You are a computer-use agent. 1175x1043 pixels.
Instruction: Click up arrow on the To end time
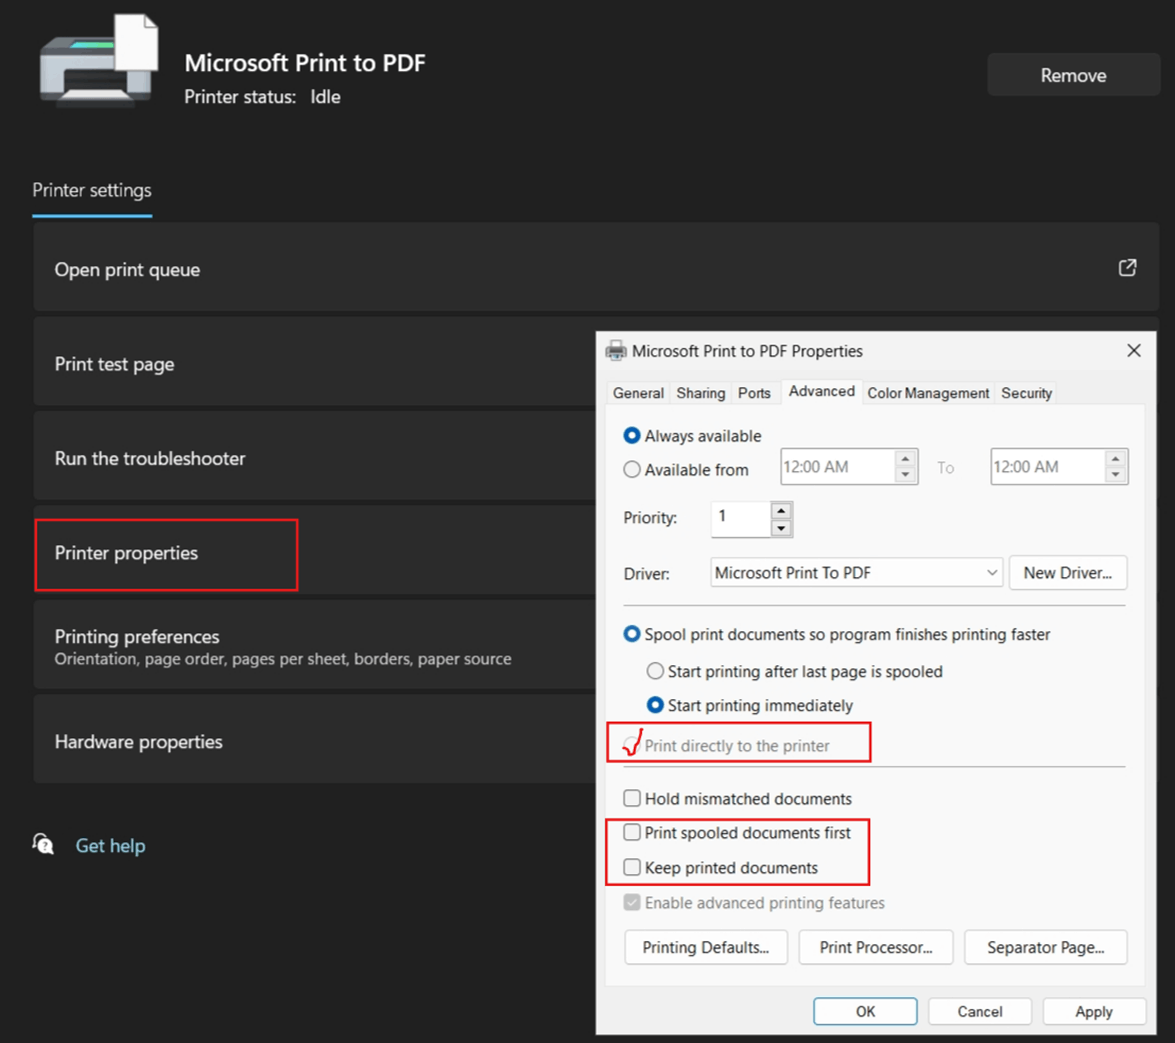[x=1115, y=459]
